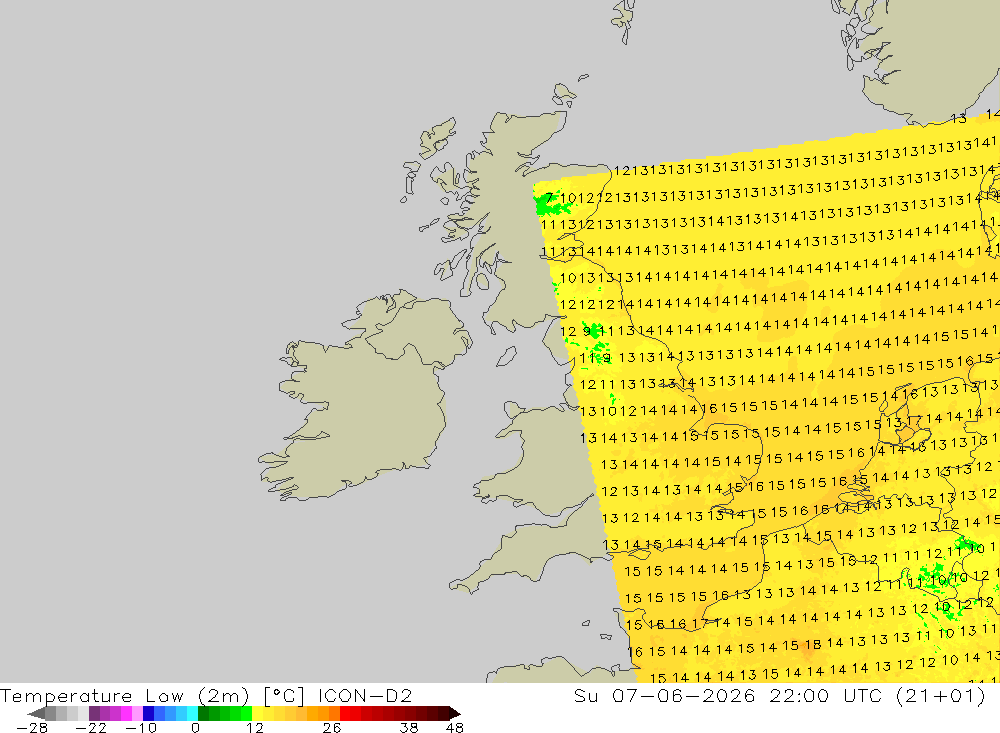Click the dark red right arrow of the color scale
Image resolution: width=1000 pixels, height=733 pixels.
[455, 714]
